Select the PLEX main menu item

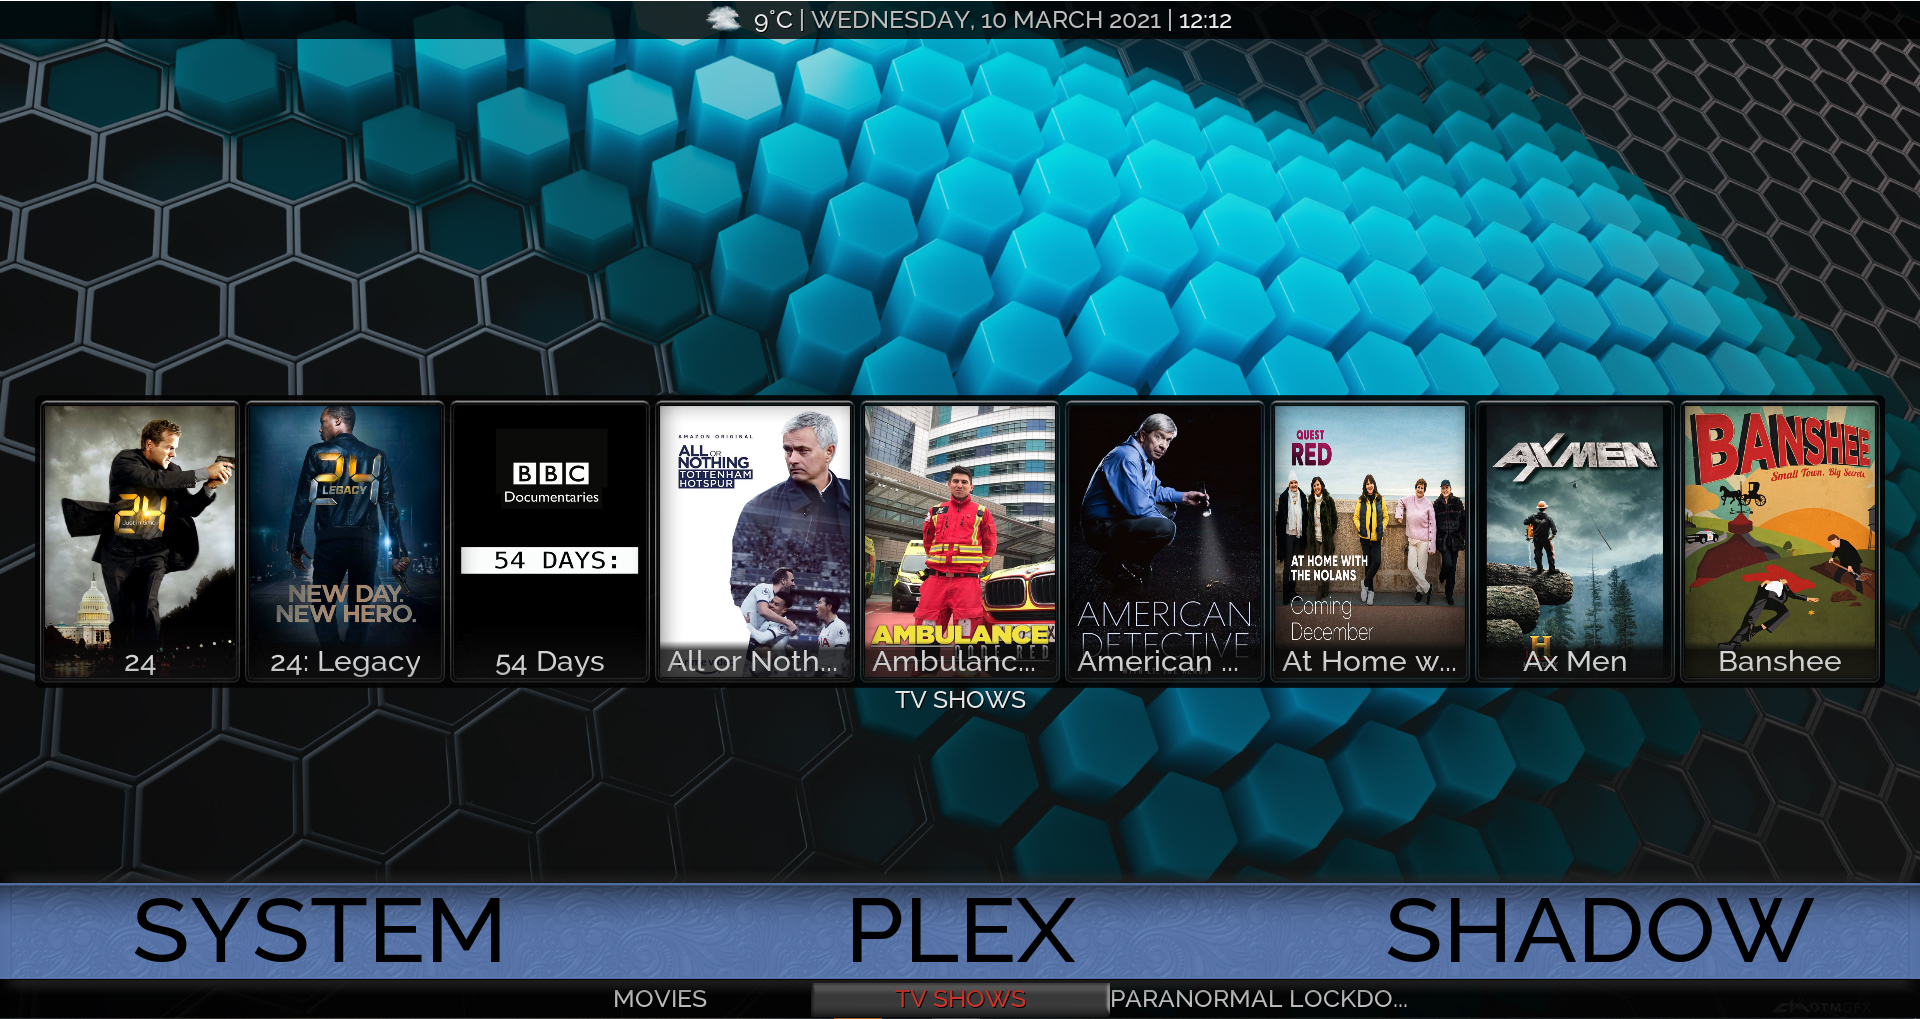[x=961, y=932]
